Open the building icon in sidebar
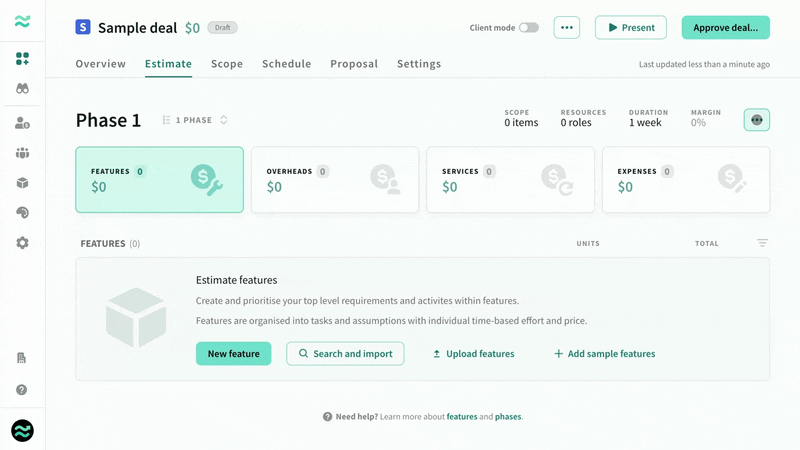Screen dimensions: 800x450 (x=22, y=358)
